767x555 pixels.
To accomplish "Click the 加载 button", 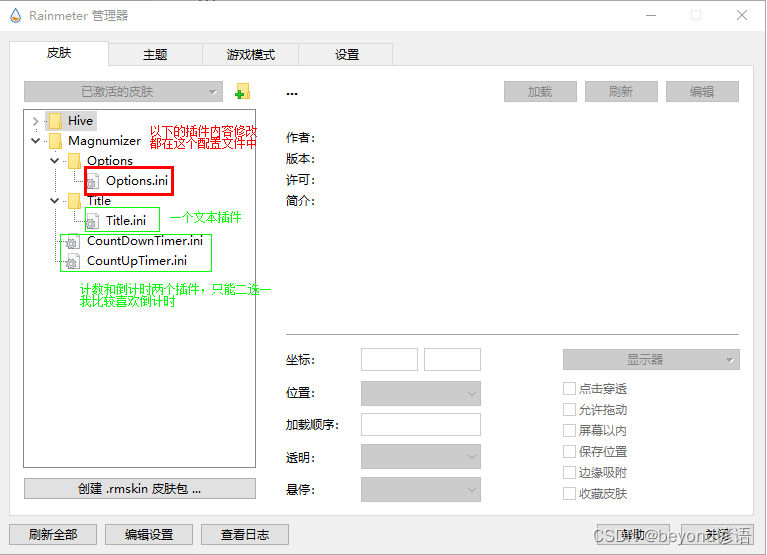I will 540,91.
